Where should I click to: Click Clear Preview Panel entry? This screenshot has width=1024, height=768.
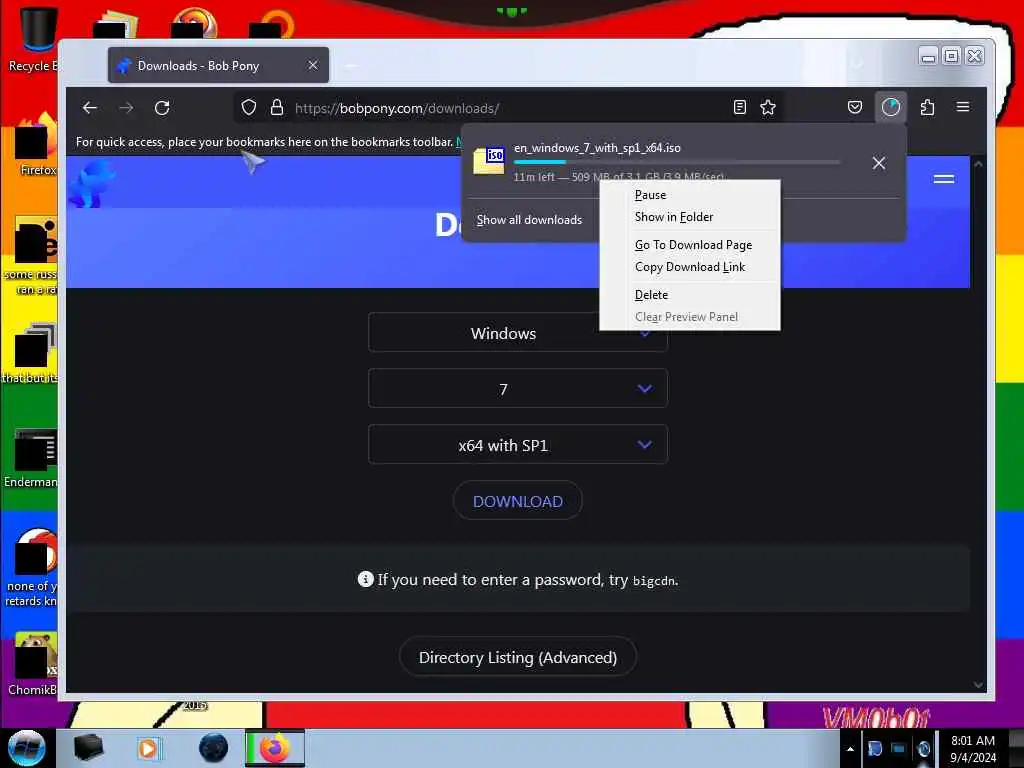coord(690,317)
